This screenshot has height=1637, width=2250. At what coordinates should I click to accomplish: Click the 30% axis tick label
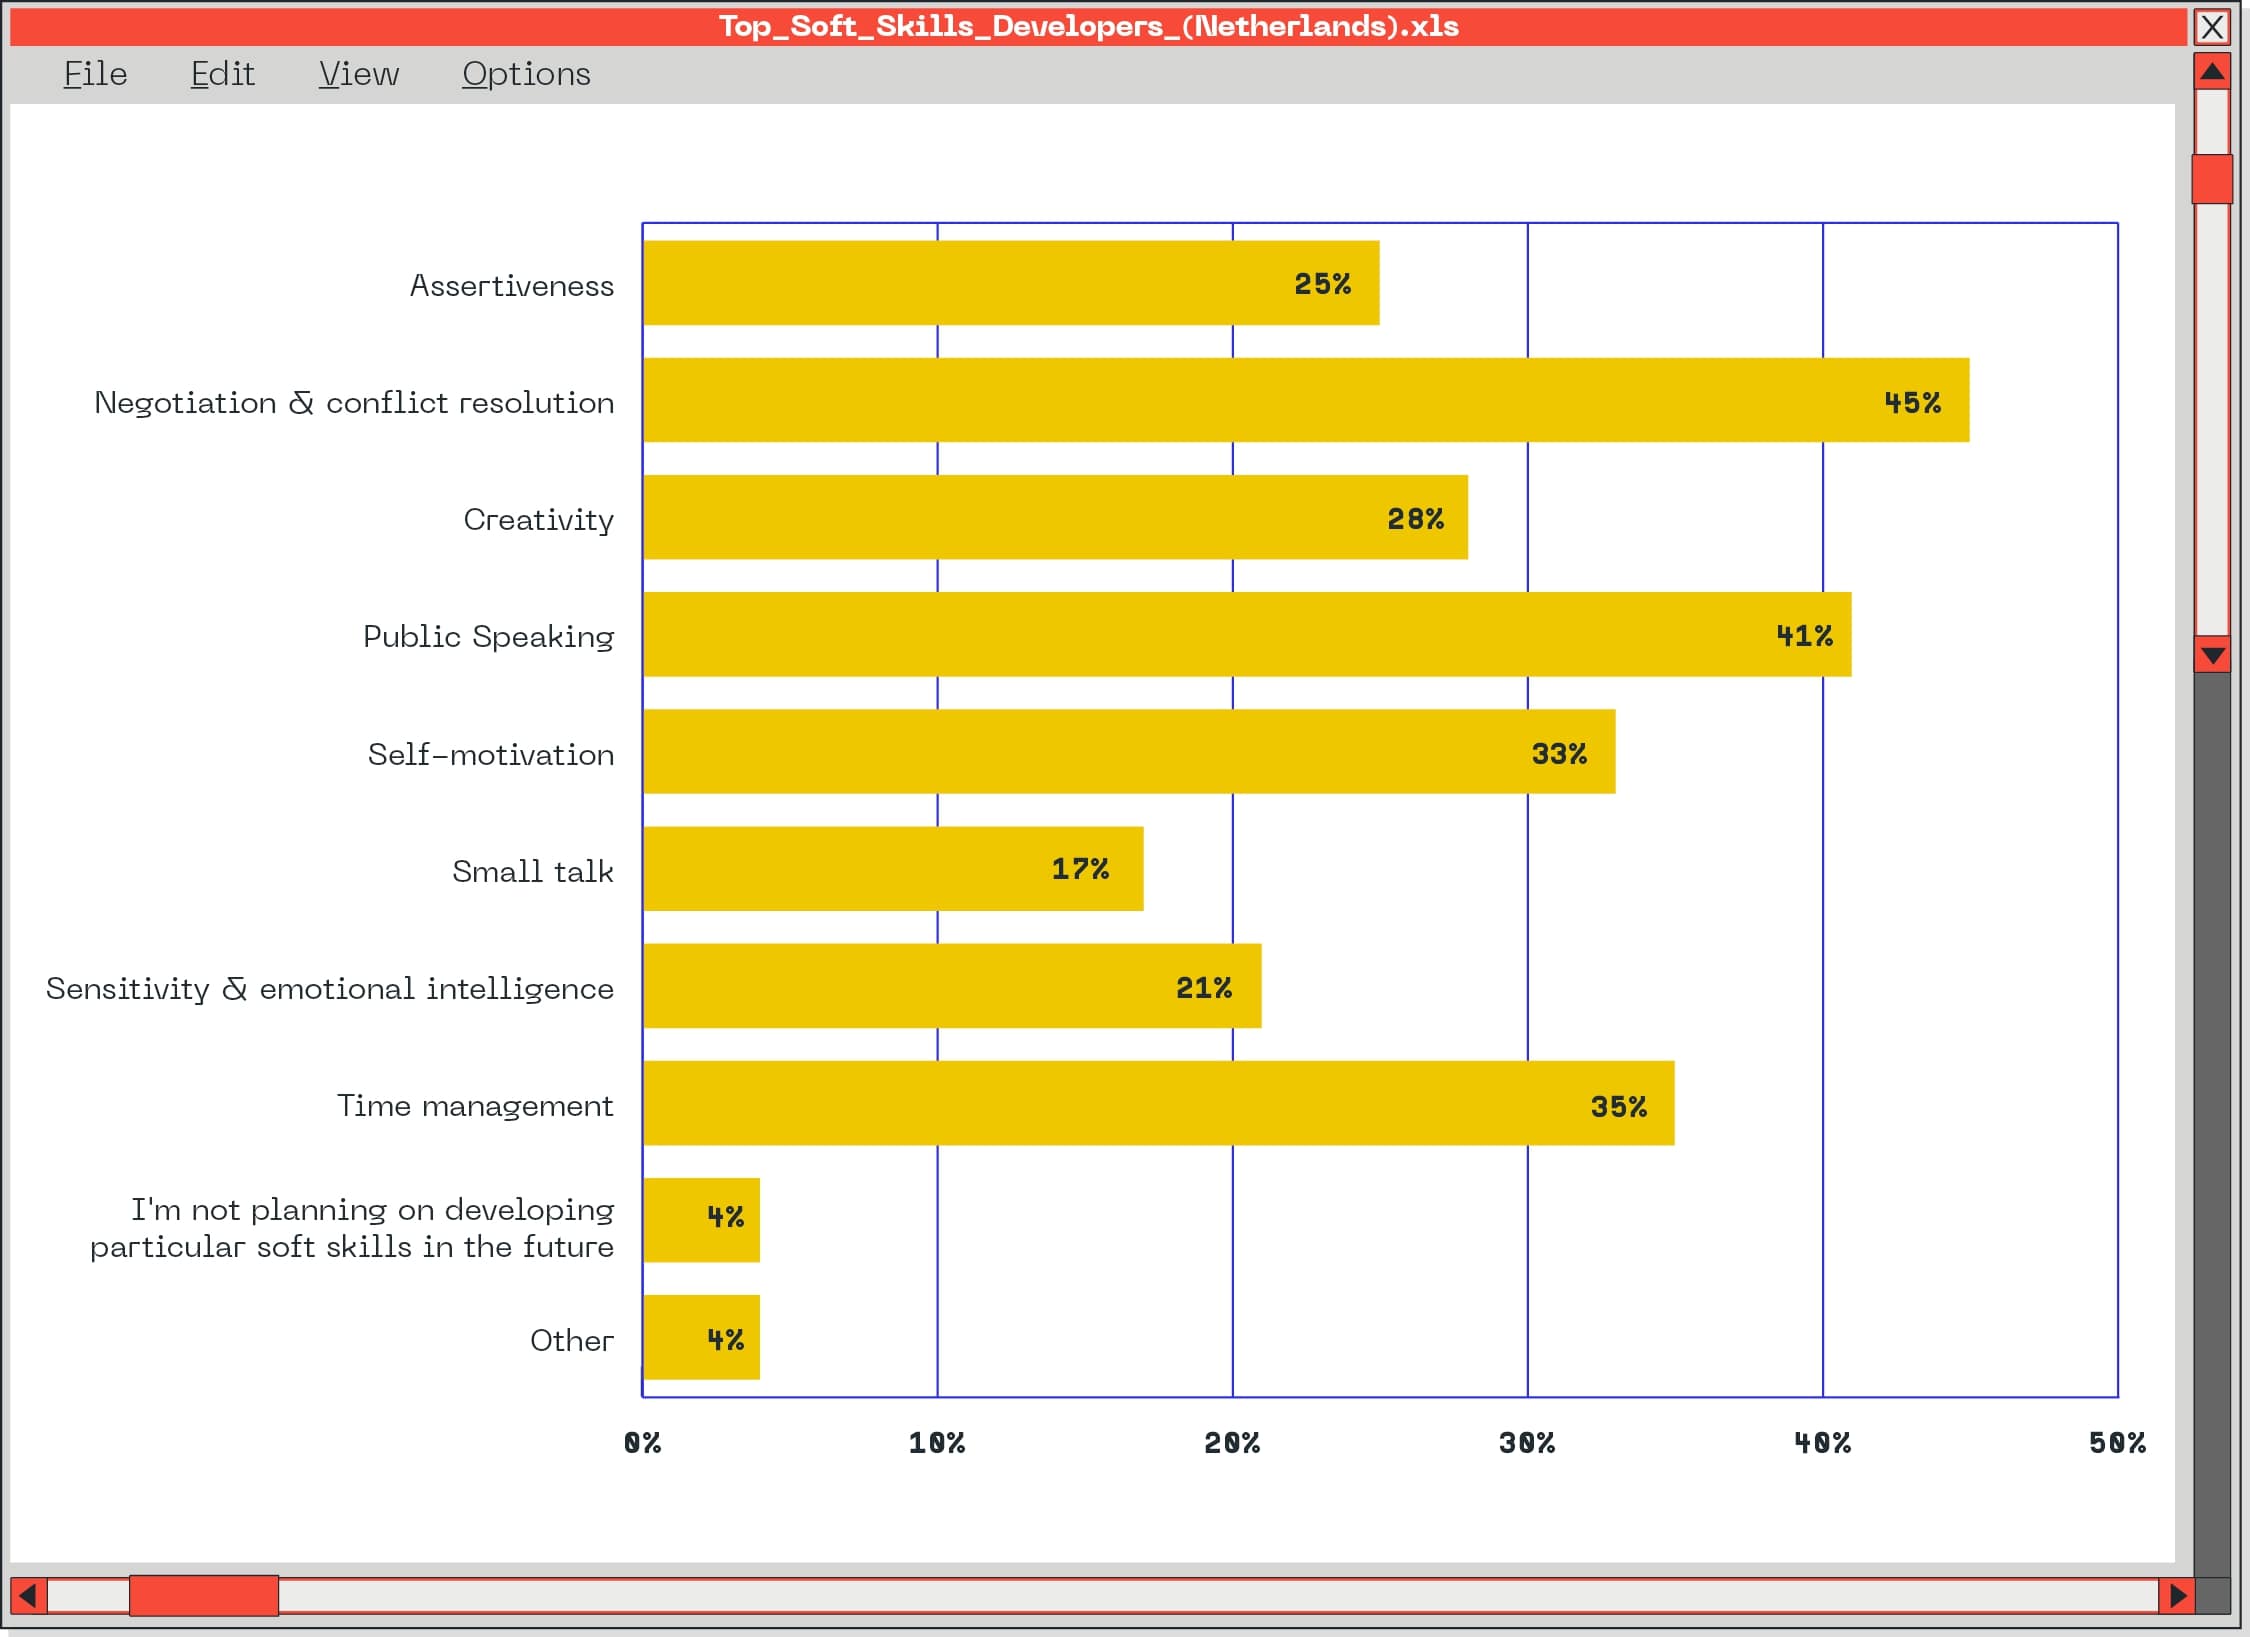click(x=1527, y=1442)
